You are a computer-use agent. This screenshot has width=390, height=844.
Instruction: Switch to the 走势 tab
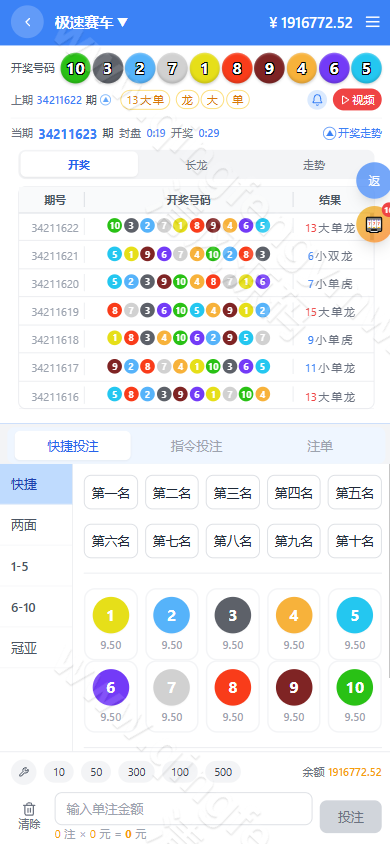[314, 165]
